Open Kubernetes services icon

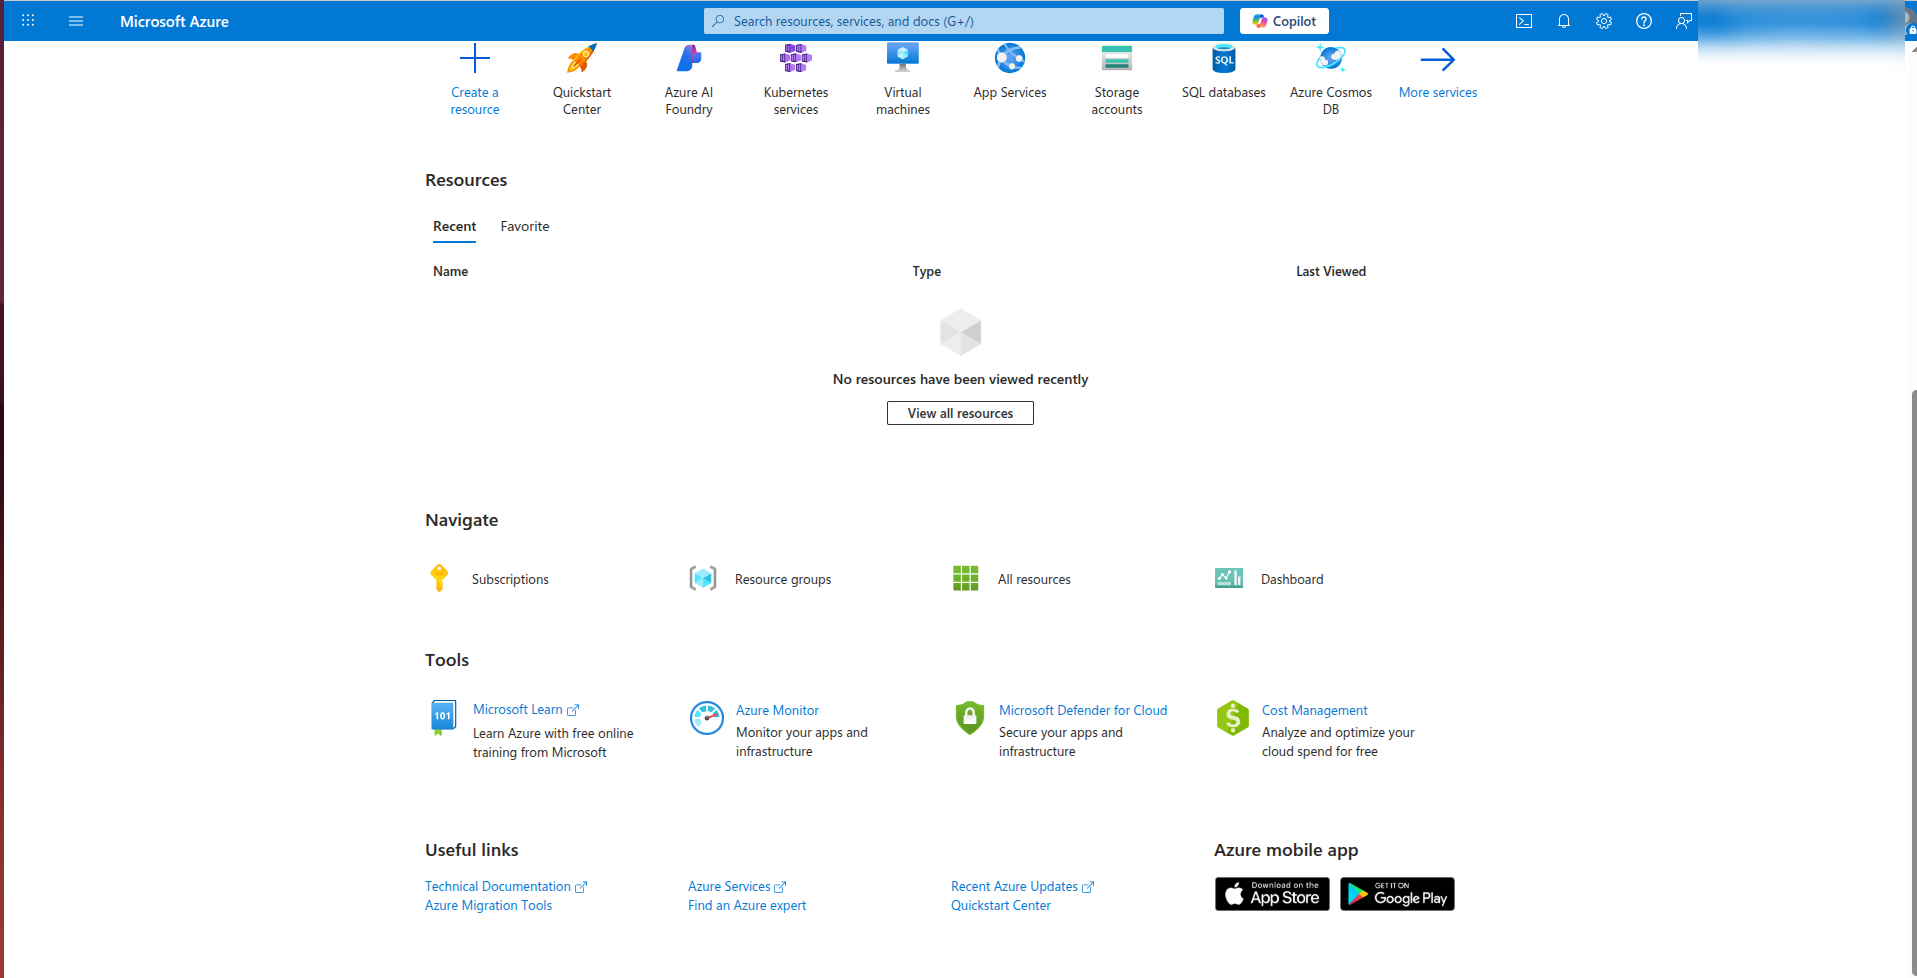coord(796,59)
